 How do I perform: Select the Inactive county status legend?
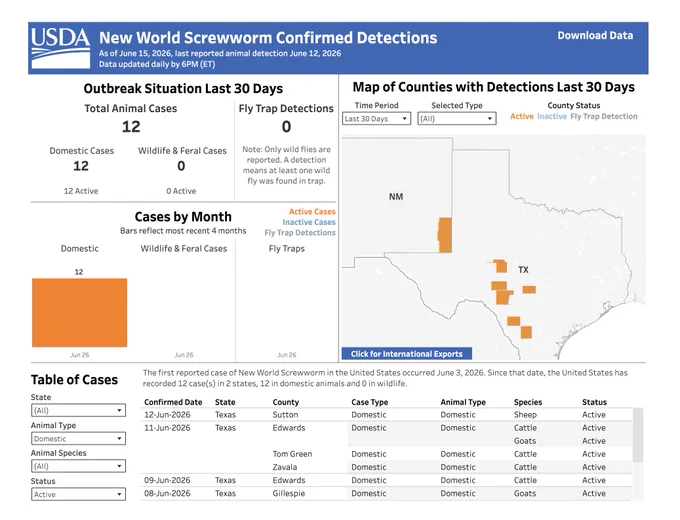(x=552, y=116)
